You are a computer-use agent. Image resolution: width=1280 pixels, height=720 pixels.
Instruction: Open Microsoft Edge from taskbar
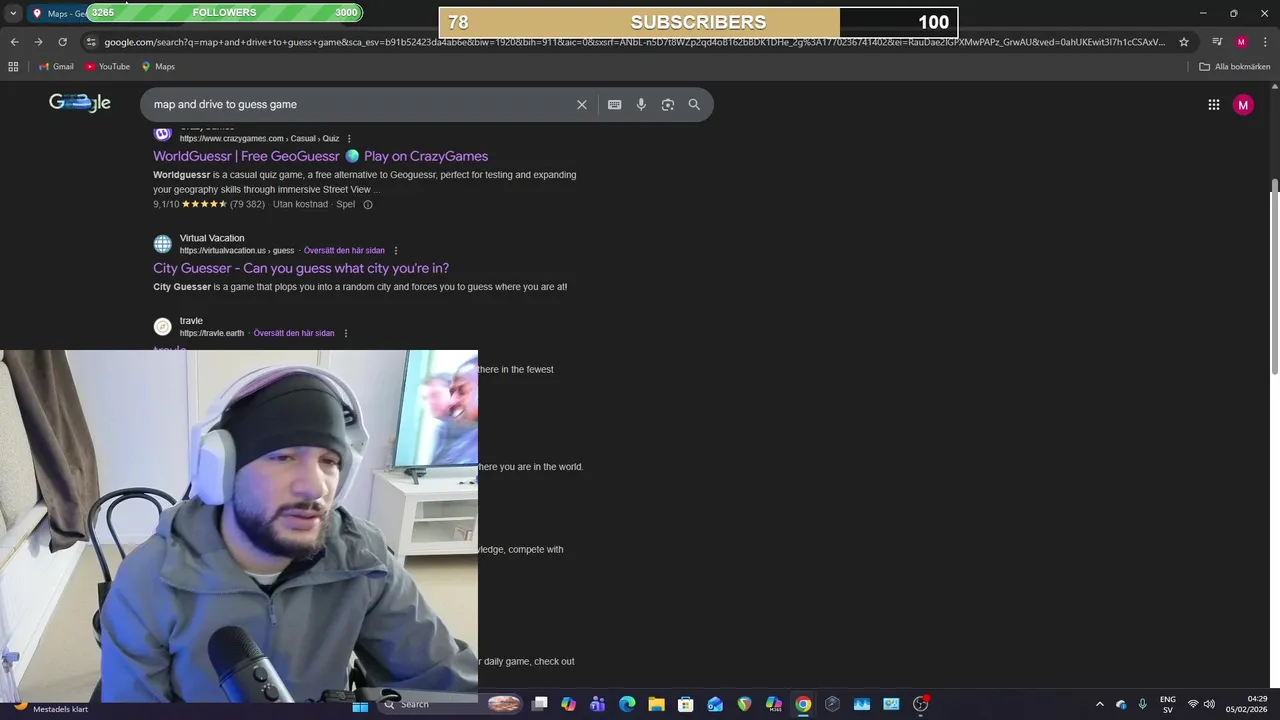pos(627,704)
